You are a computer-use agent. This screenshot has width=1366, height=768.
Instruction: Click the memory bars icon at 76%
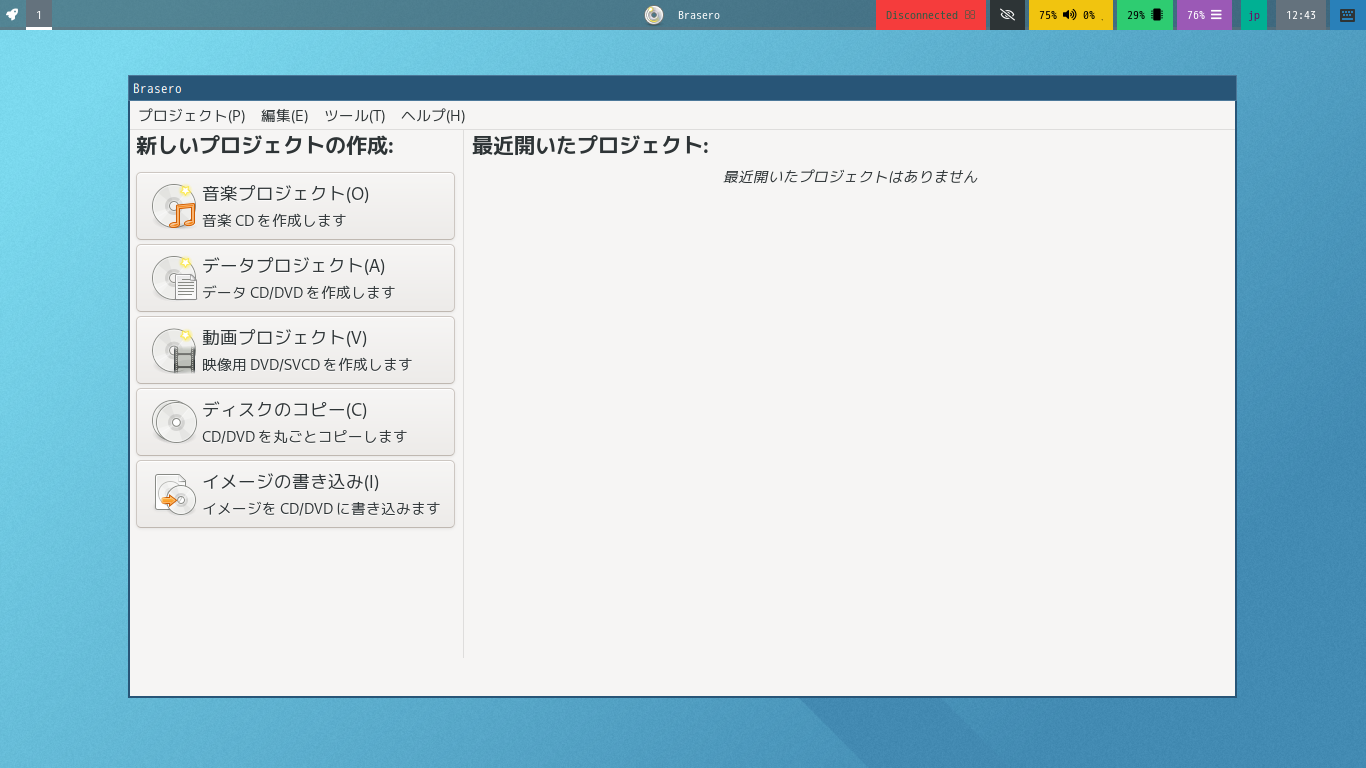pos(1216,15)
